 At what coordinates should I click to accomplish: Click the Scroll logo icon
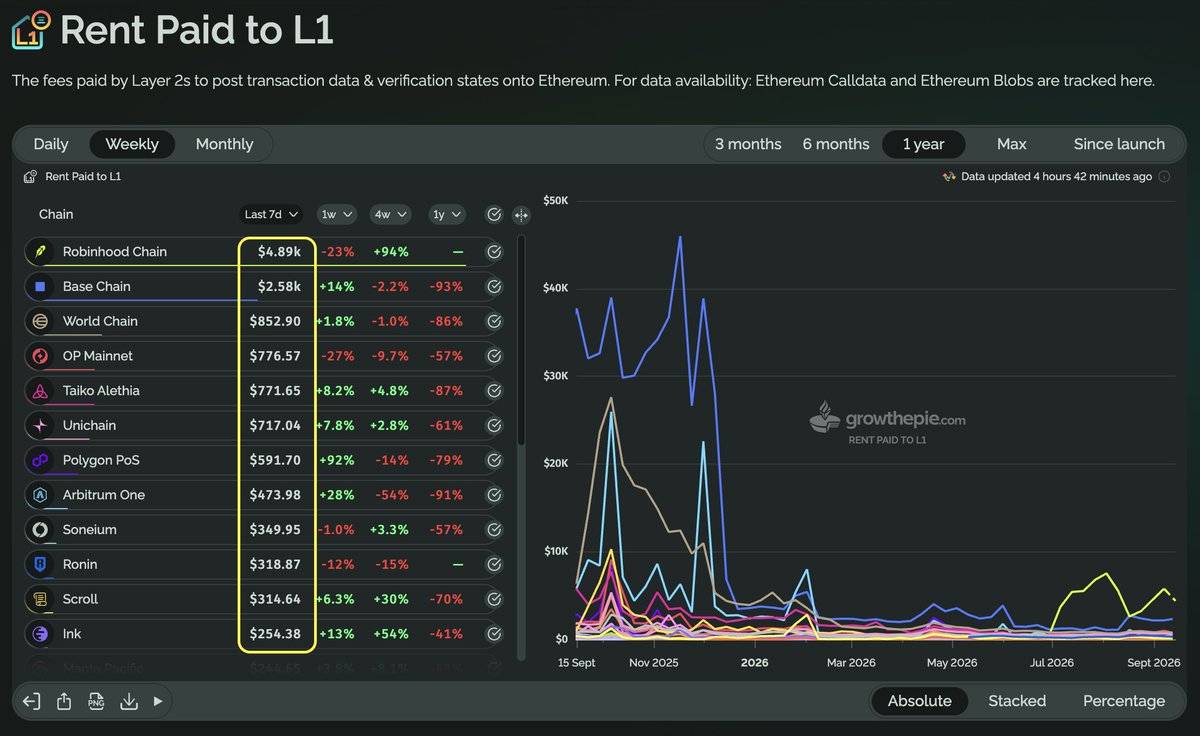point(40,600)
